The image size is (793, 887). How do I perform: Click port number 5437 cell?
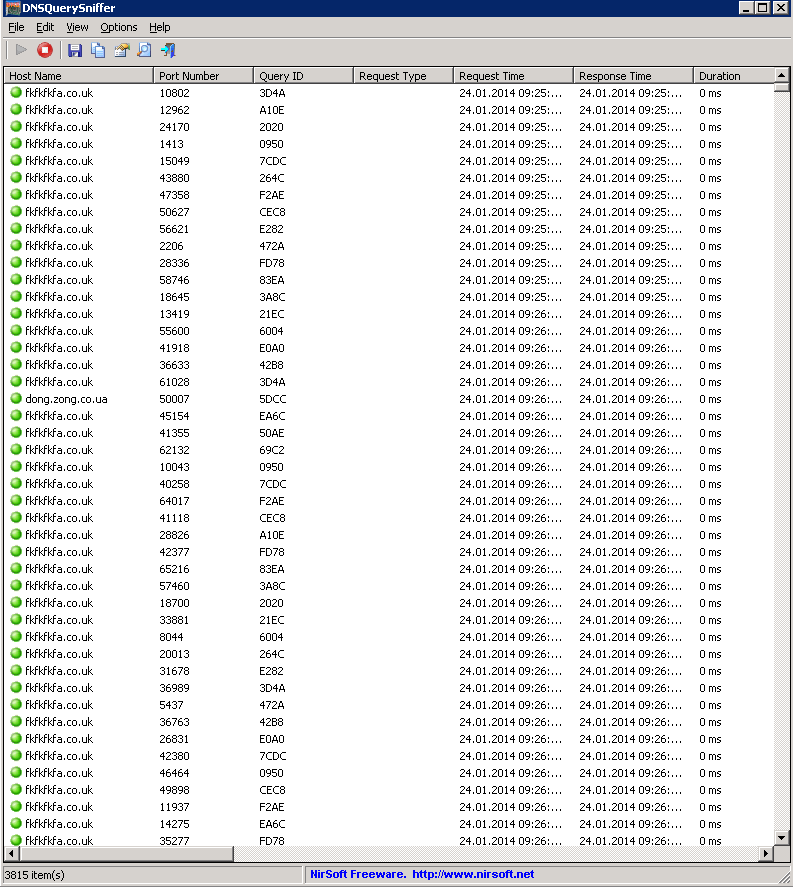171,705
